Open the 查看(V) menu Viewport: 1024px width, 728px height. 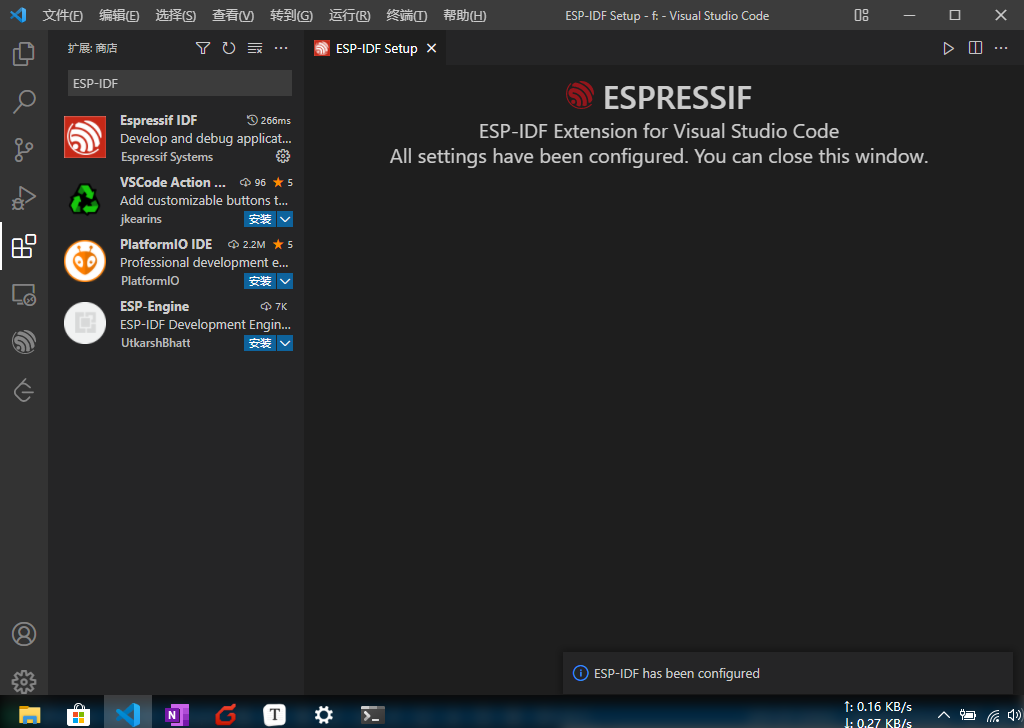coord(233,16)
